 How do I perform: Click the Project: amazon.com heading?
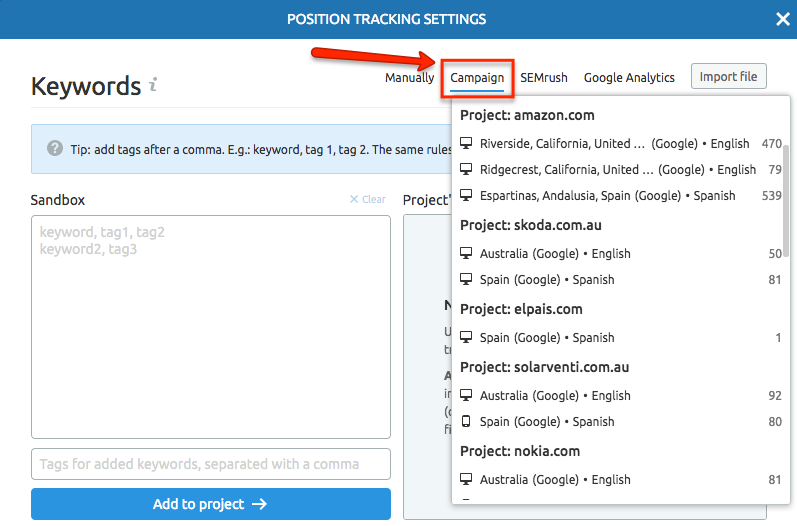(527, 115)
